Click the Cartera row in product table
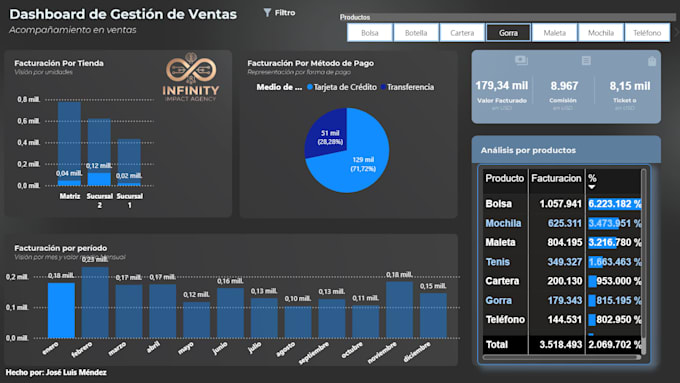This screenshot has height=383, width=680. (562, 281)
